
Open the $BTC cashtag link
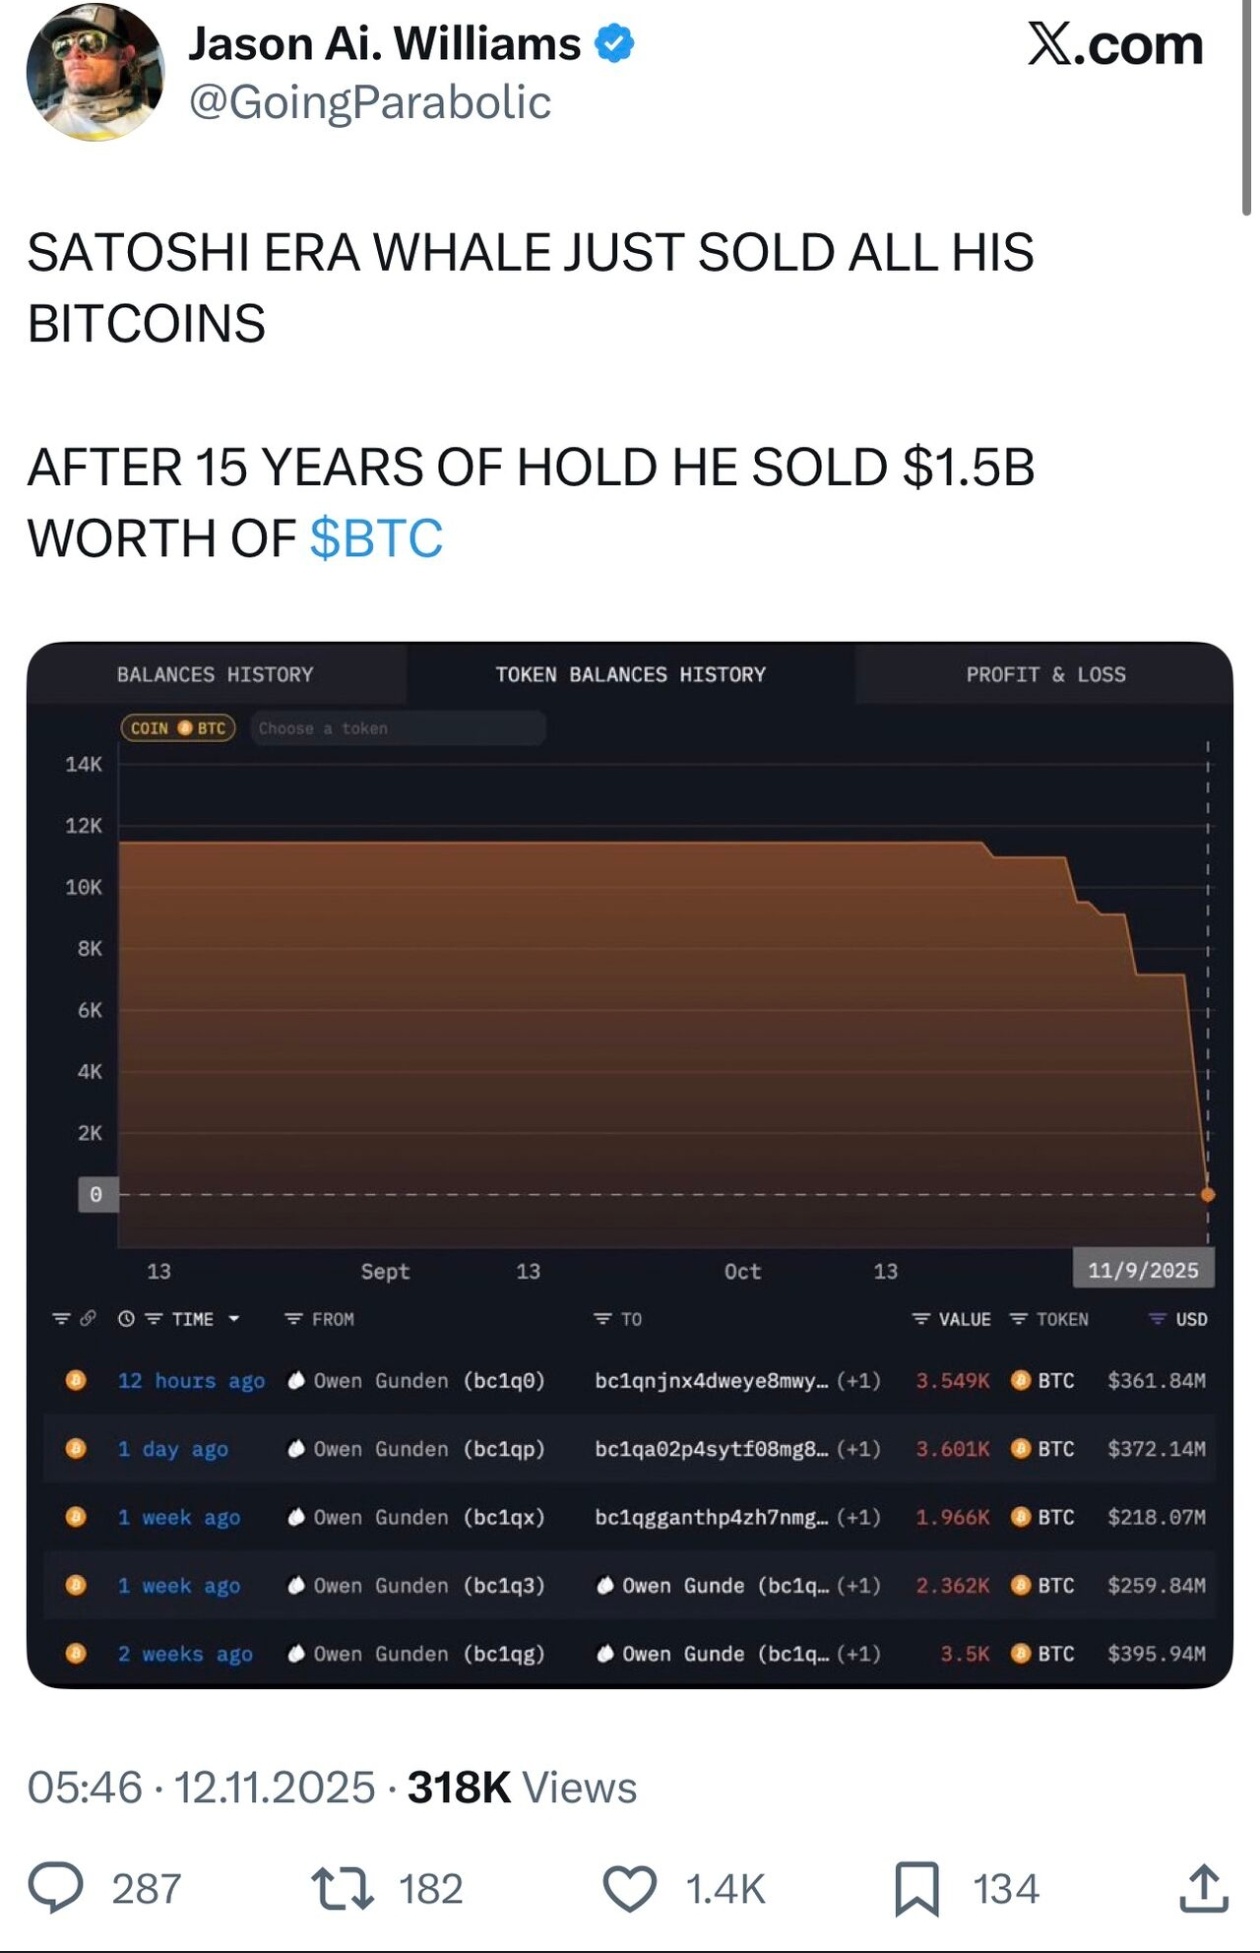pos(376,538)
